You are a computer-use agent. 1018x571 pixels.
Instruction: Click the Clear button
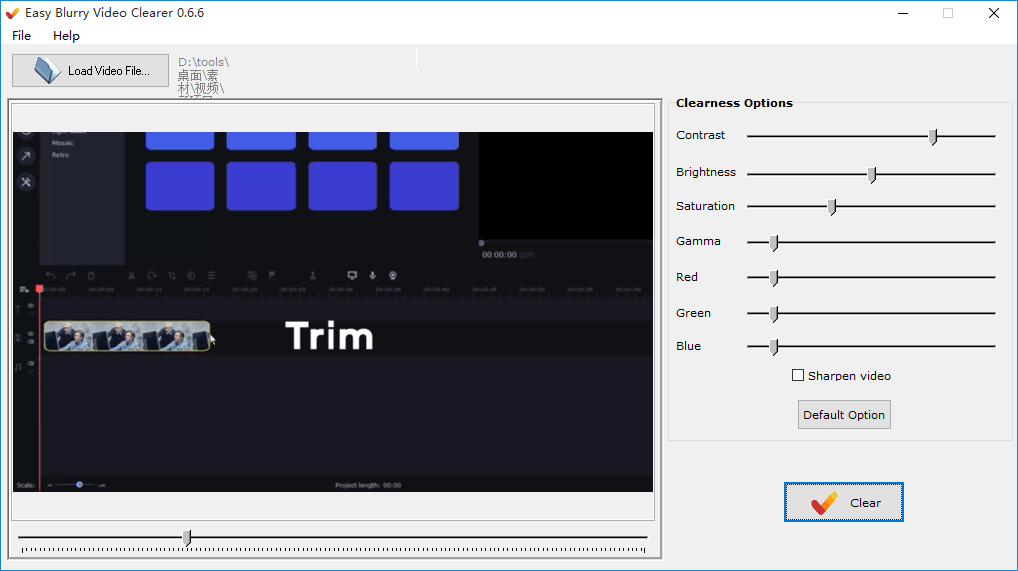click(843, 502)
